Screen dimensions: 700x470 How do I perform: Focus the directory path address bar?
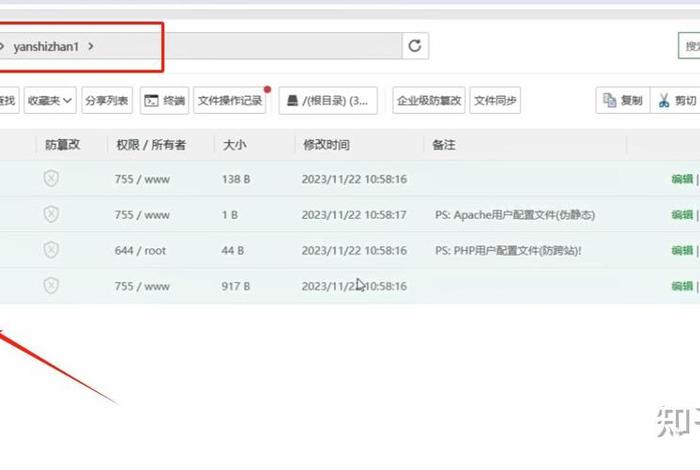click(201, 46)
